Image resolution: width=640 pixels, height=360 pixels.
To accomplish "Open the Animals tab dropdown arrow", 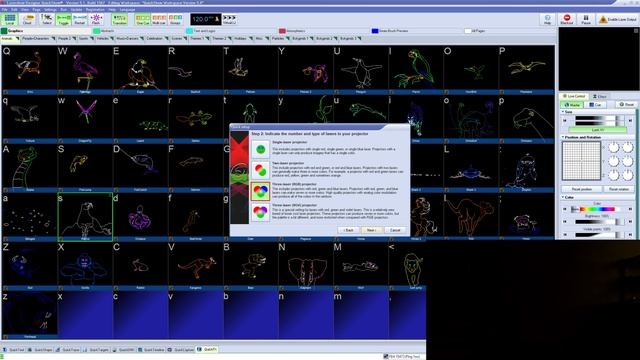I will pos(17,39).
